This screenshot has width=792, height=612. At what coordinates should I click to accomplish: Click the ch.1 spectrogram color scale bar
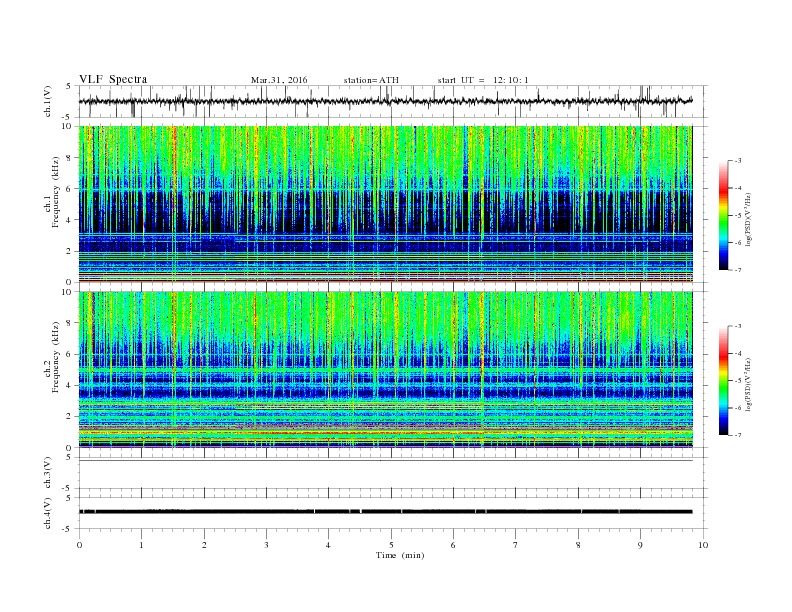pos(723,216)
